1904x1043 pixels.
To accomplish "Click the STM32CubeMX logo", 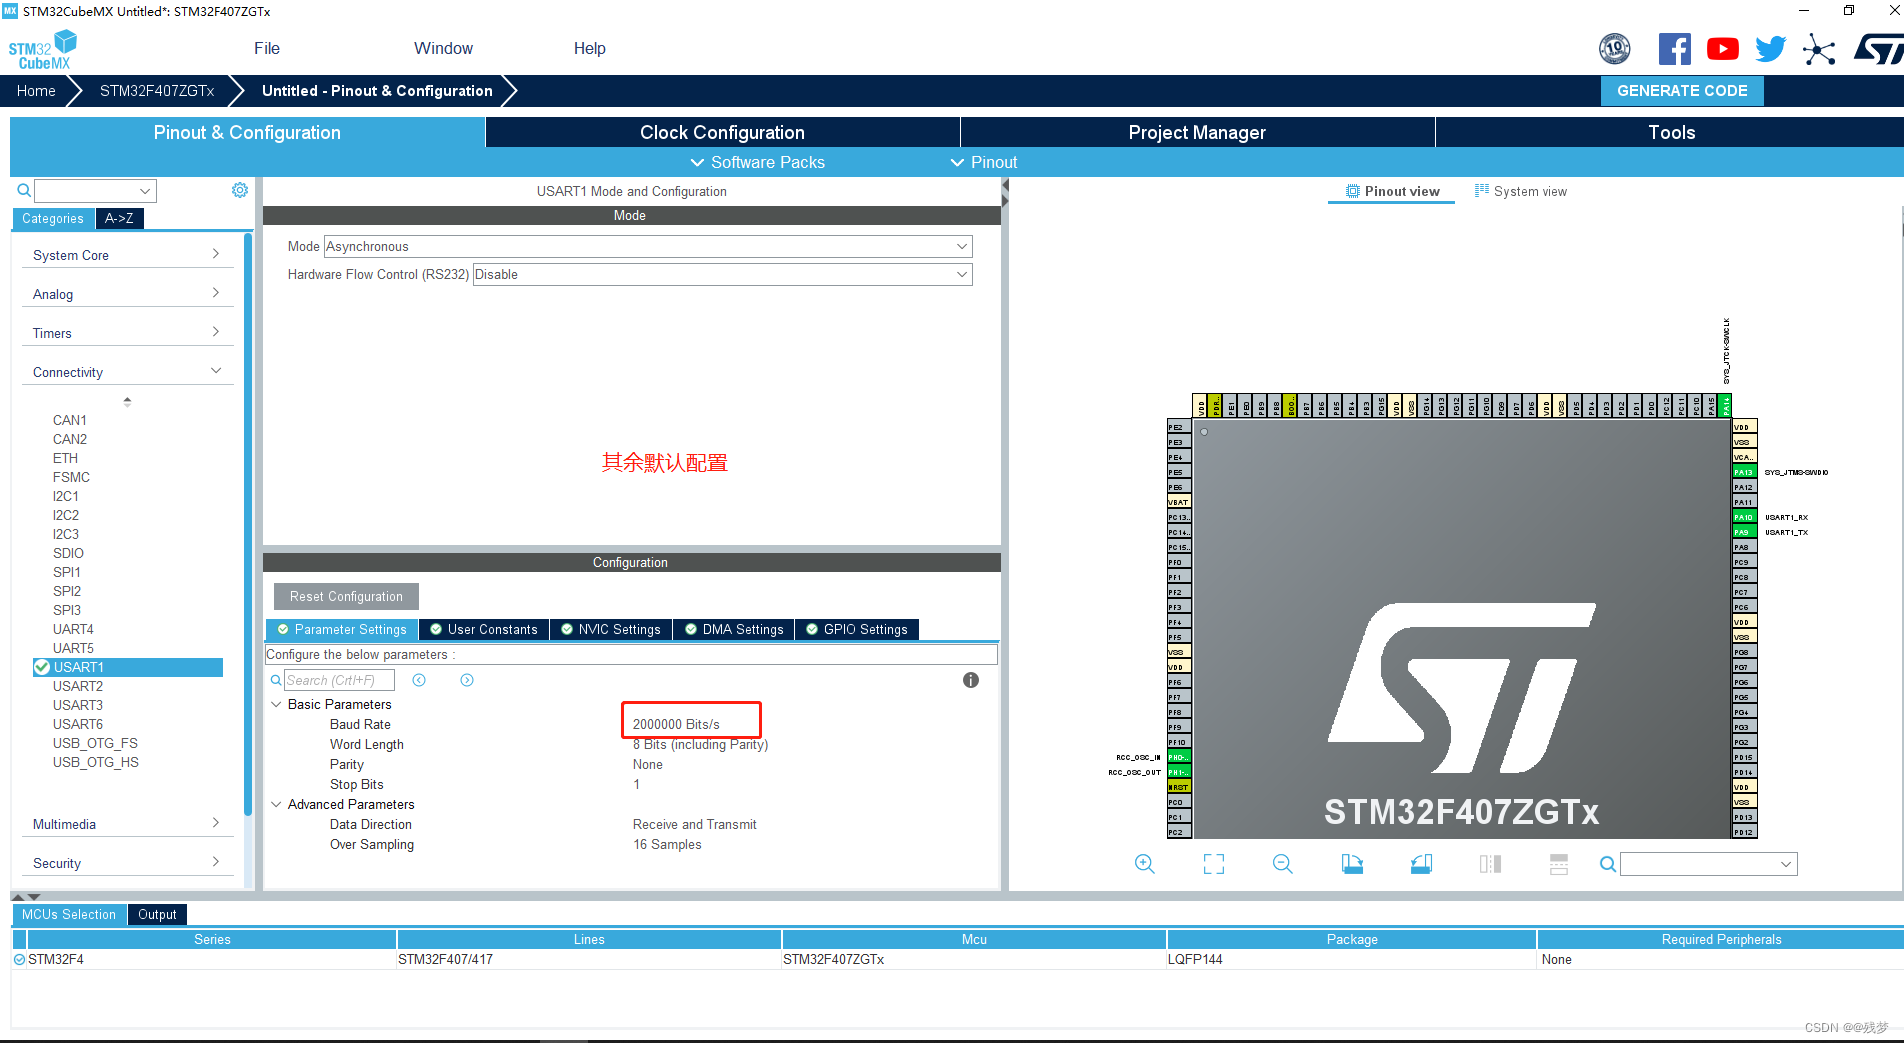I will [x=43, y=50].
